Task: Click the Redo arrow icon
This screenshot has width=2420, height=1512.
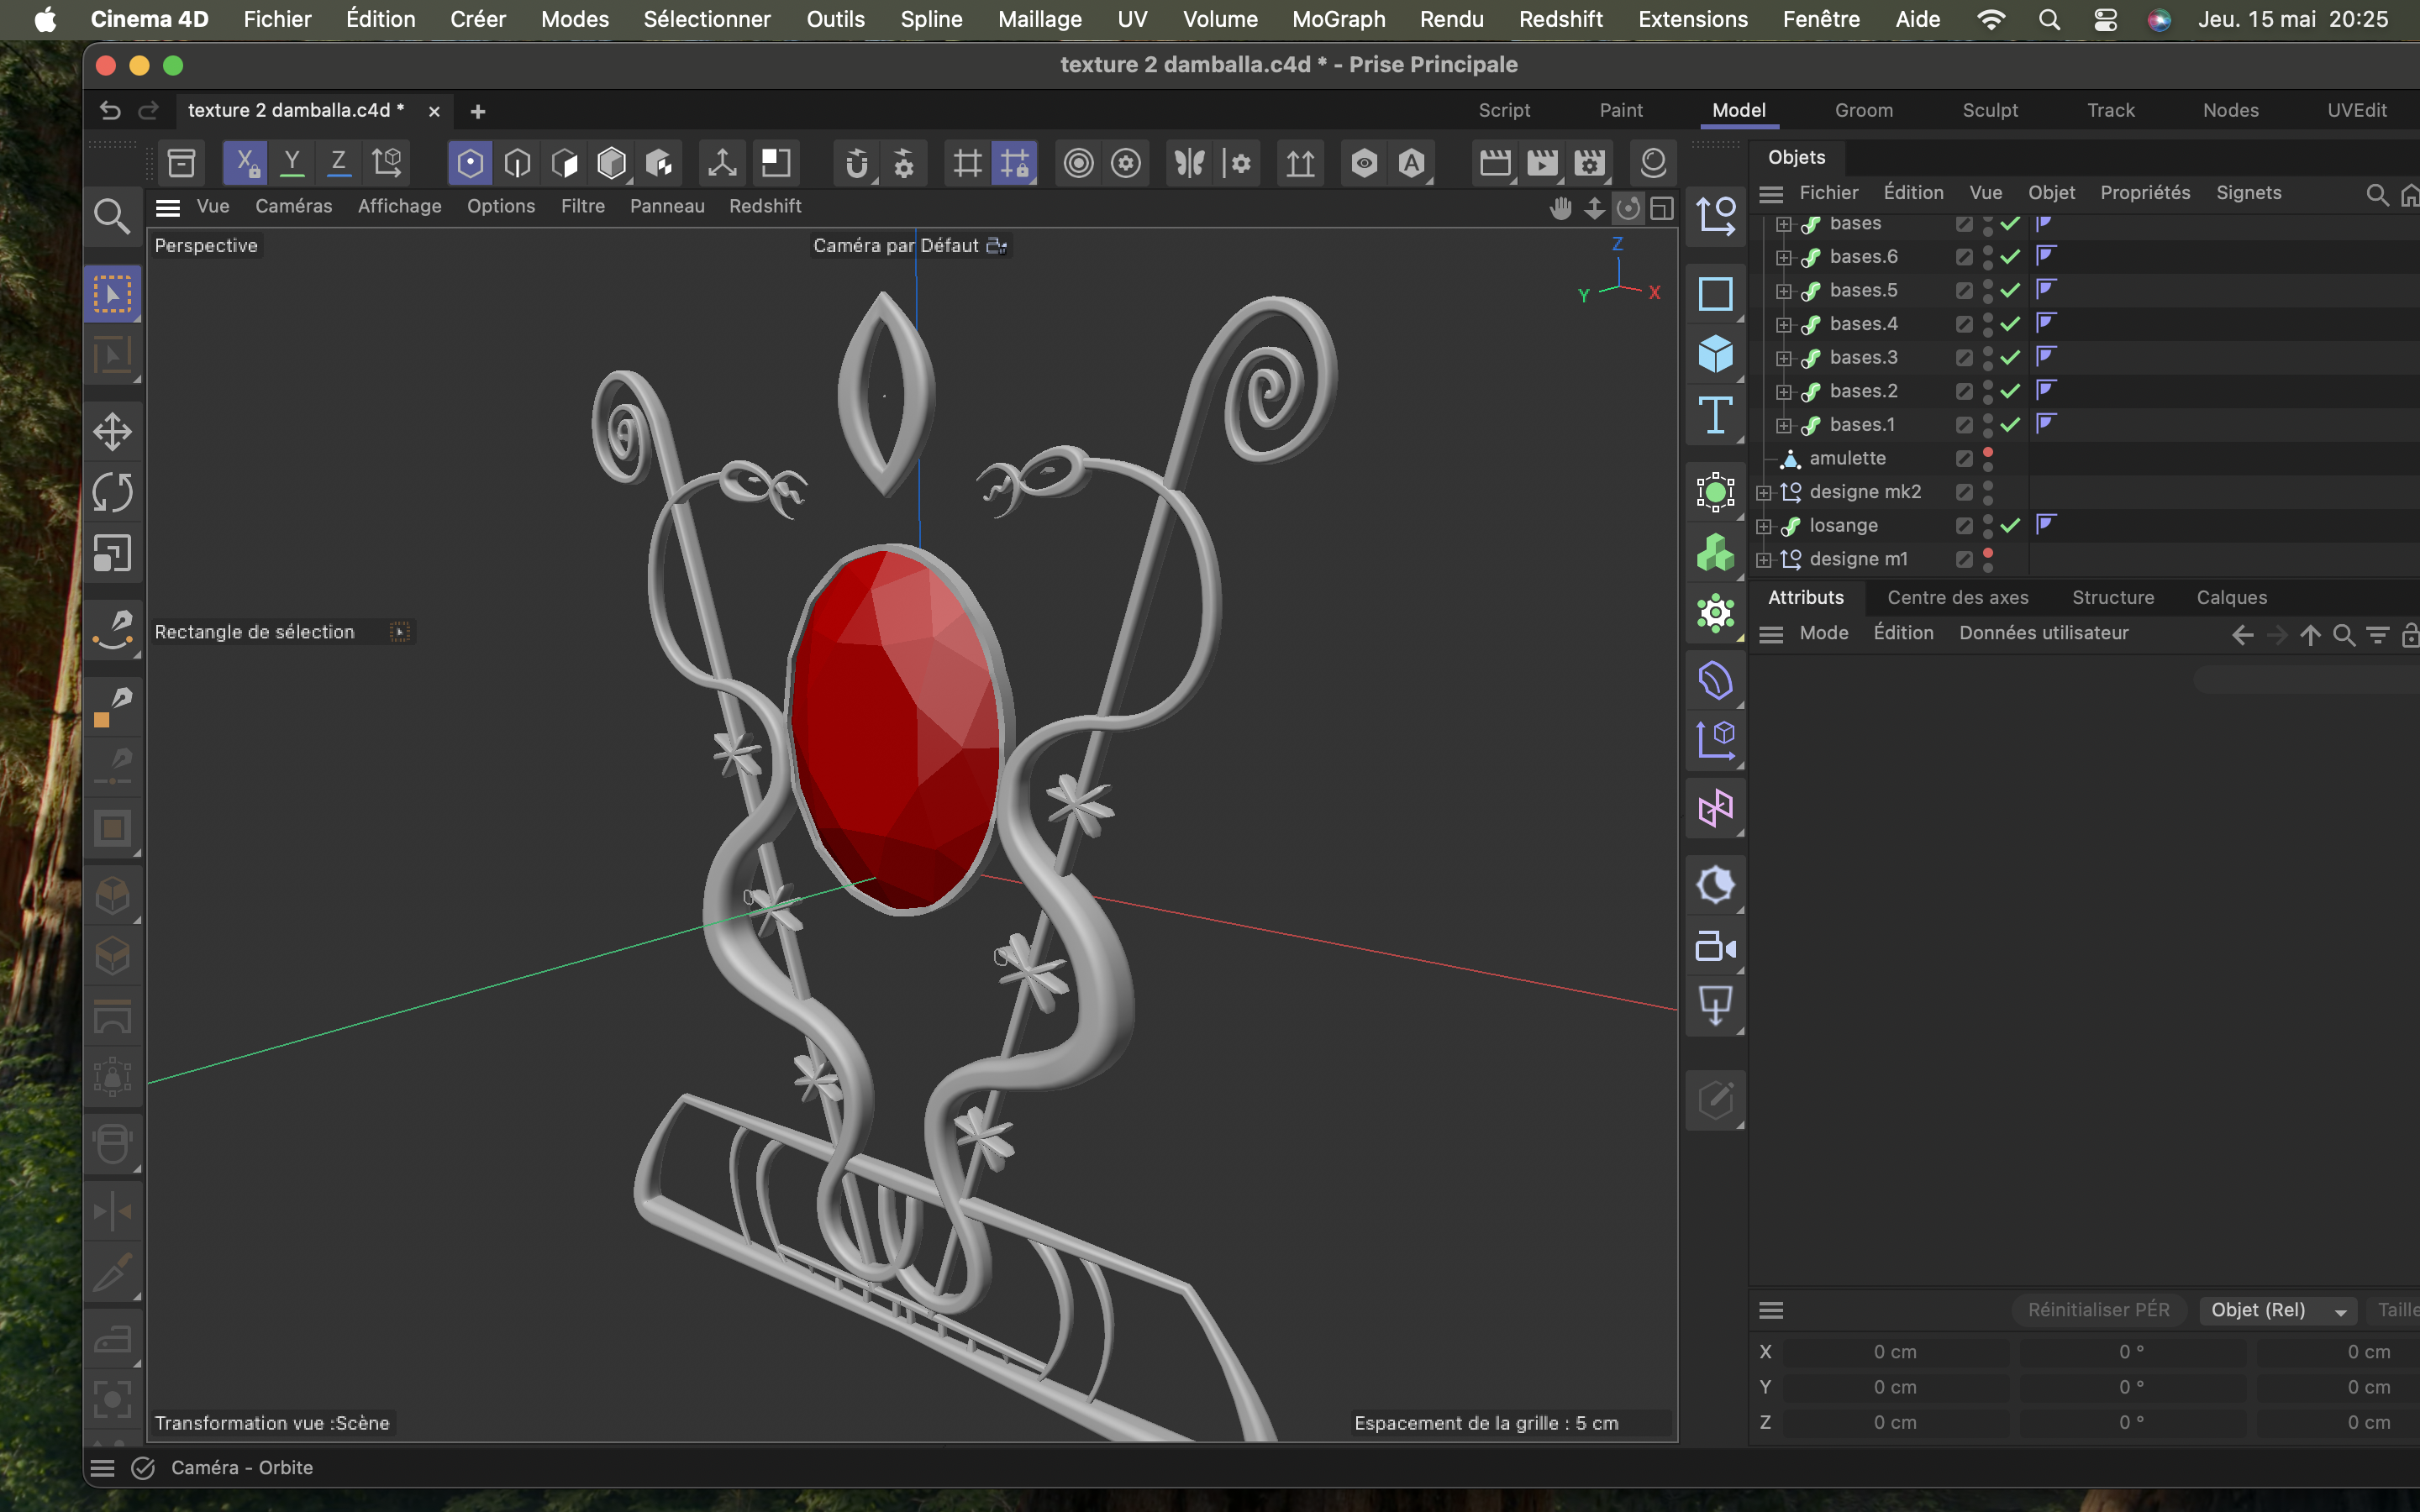Action: [x=148, y=111]
